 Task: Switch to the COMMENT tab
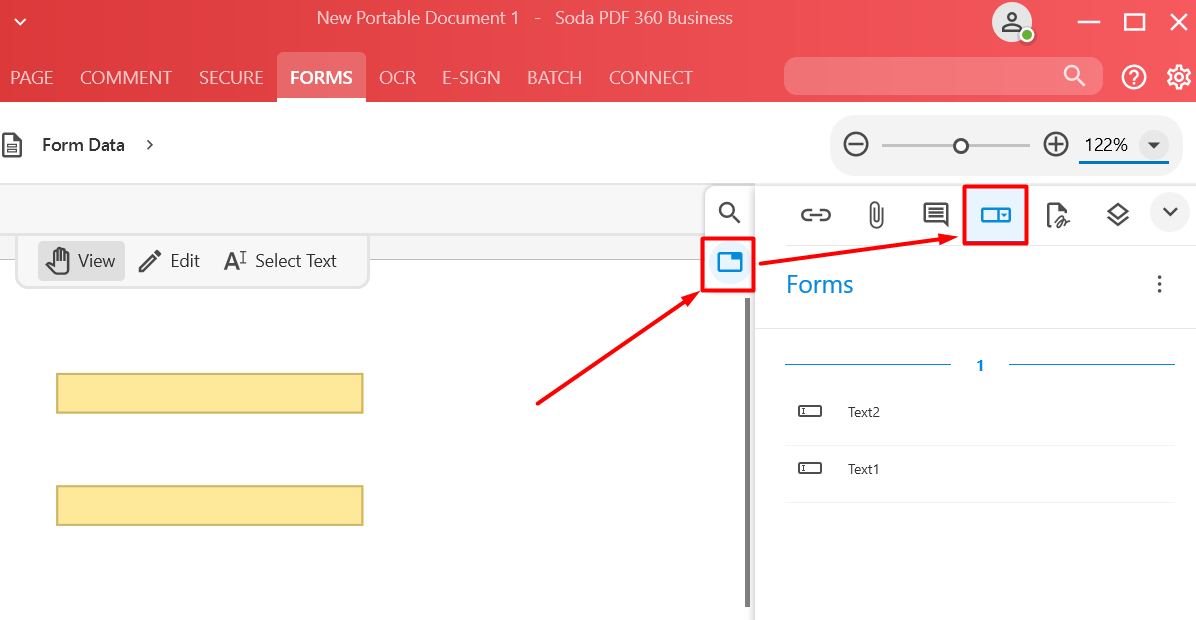click(126, 77)
